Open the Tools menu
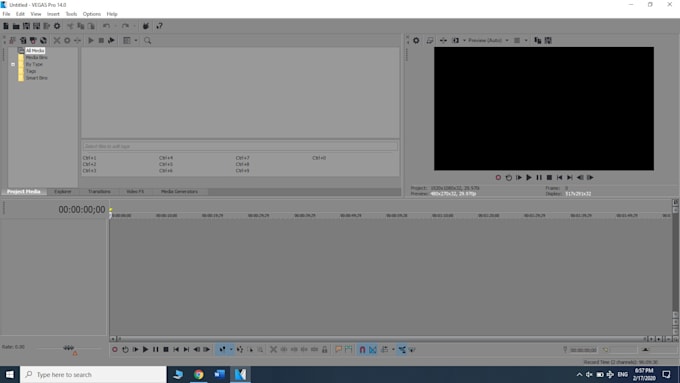The image size is (680, 383). pyautogui.click(x=71, y=14)
